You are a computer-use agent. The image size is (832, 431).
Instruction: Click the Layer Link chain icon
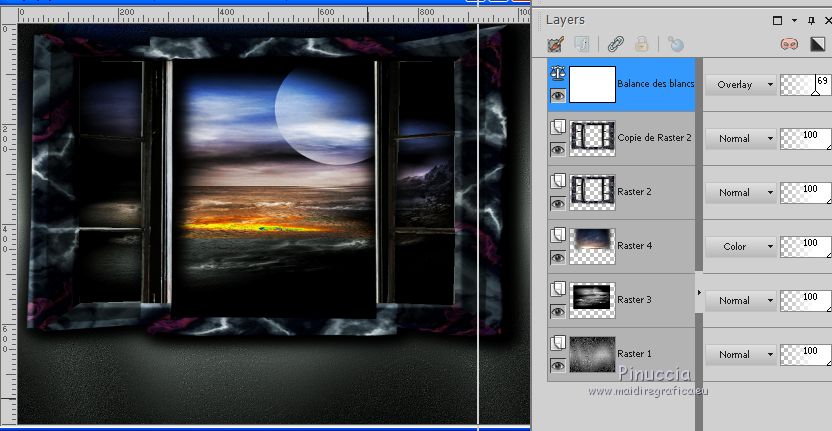[616, 44]
